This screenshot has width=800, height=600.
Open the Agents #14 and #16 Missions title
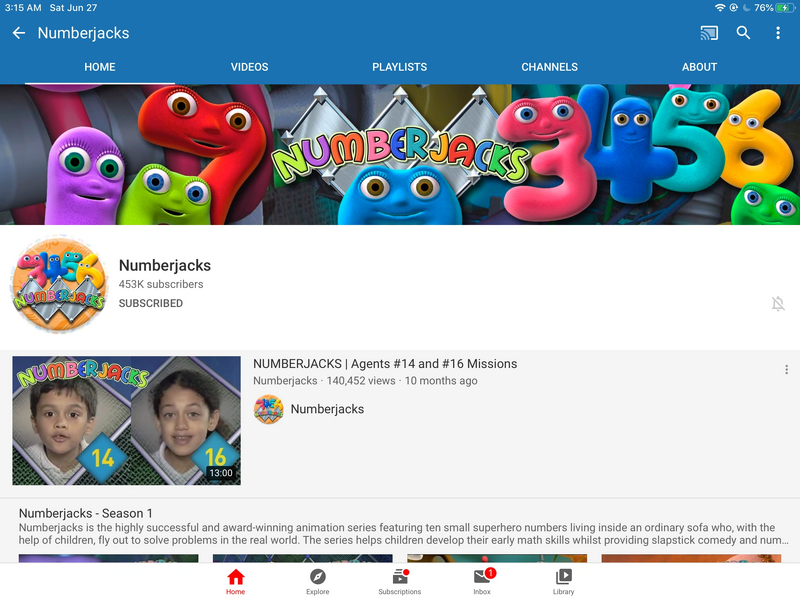(385, 364)
